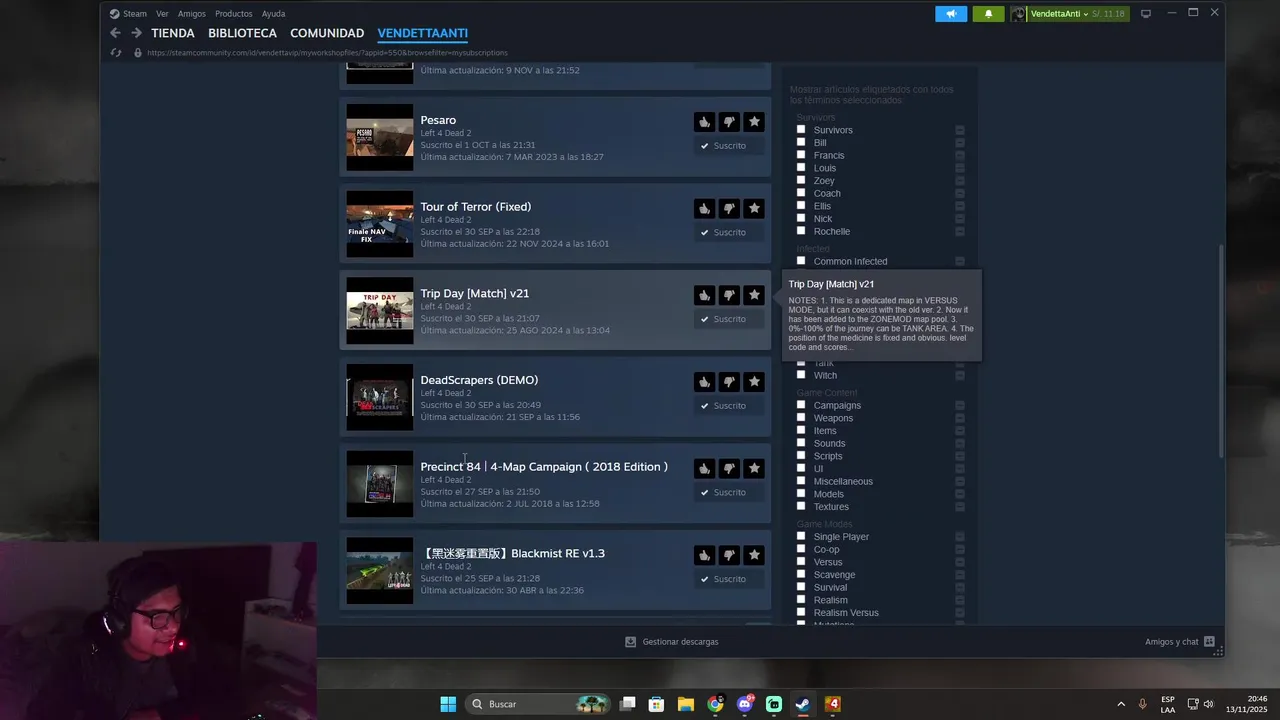
Task: Open the Amigos menu
Action: [192, 14]
